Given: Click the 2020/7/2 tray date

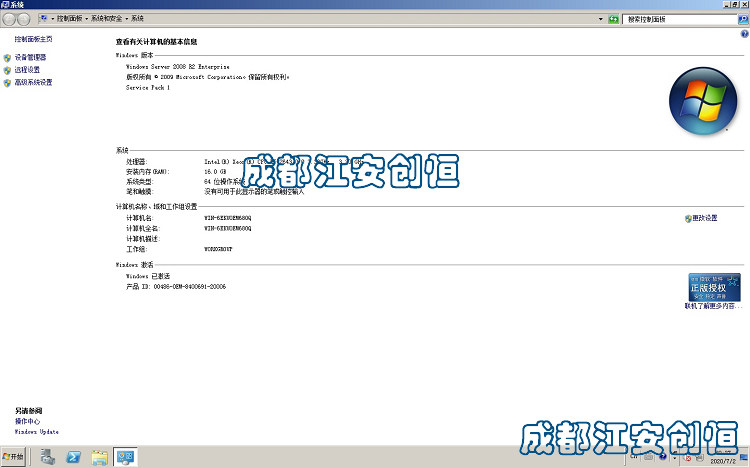Looking at the screenshot, I should tap(723, 461).
